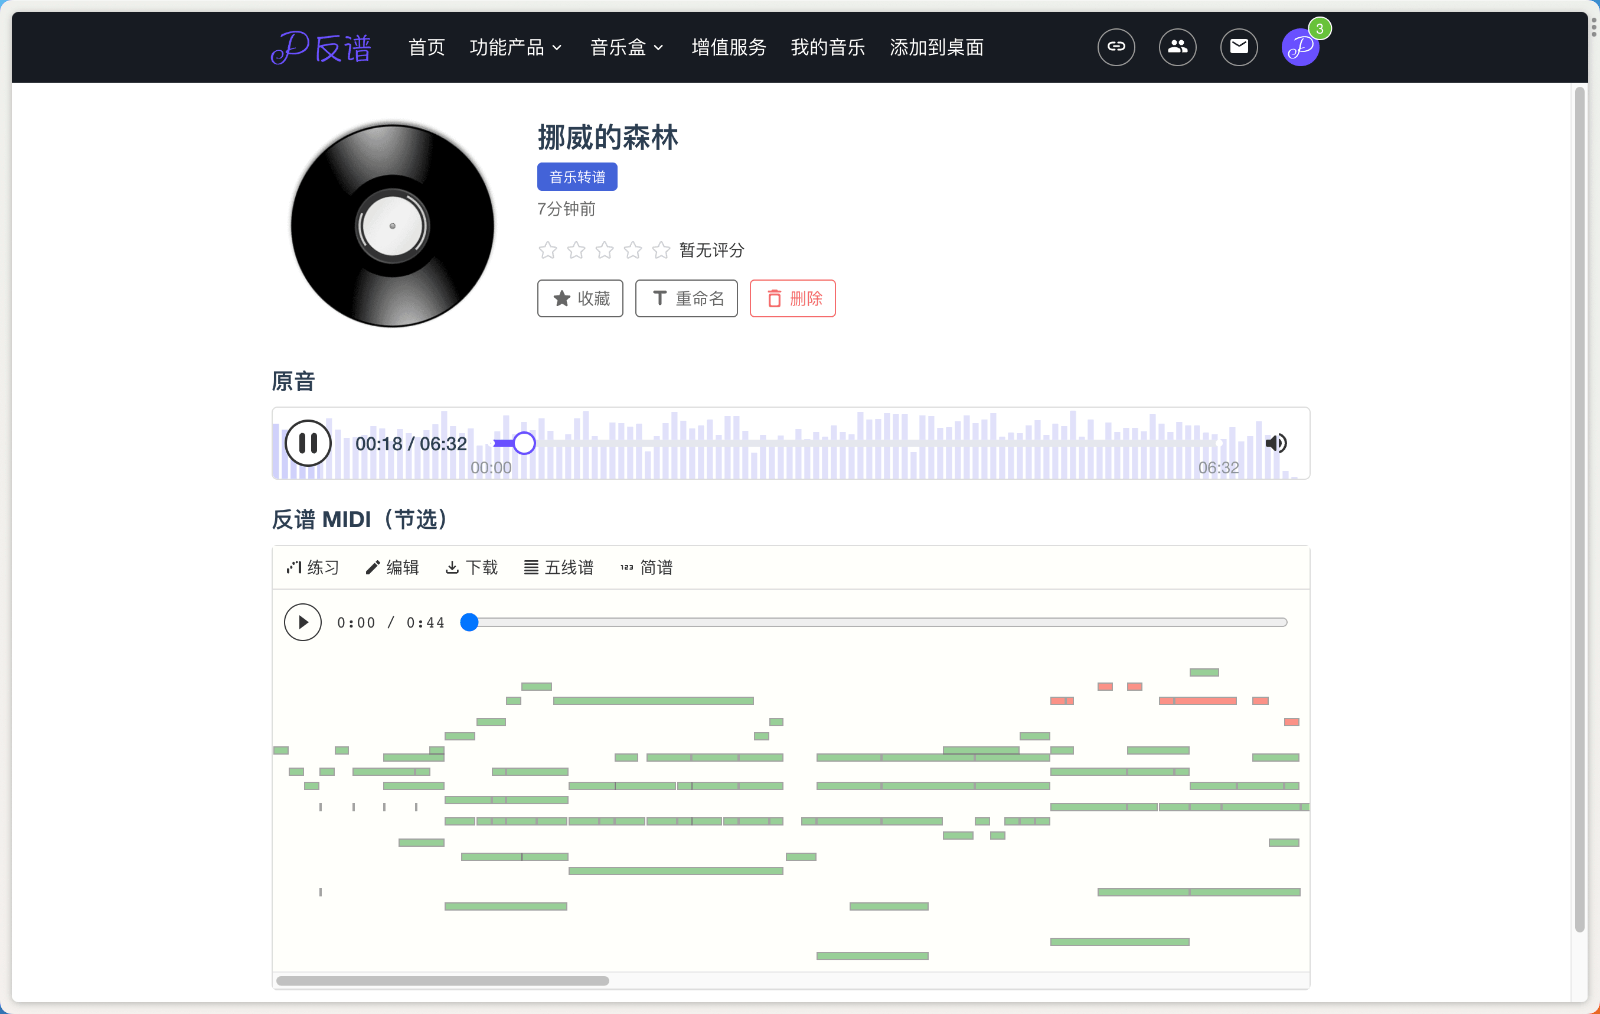
Task: Toggle 收藏 favorite for this song
Action: tap(580, 298)
